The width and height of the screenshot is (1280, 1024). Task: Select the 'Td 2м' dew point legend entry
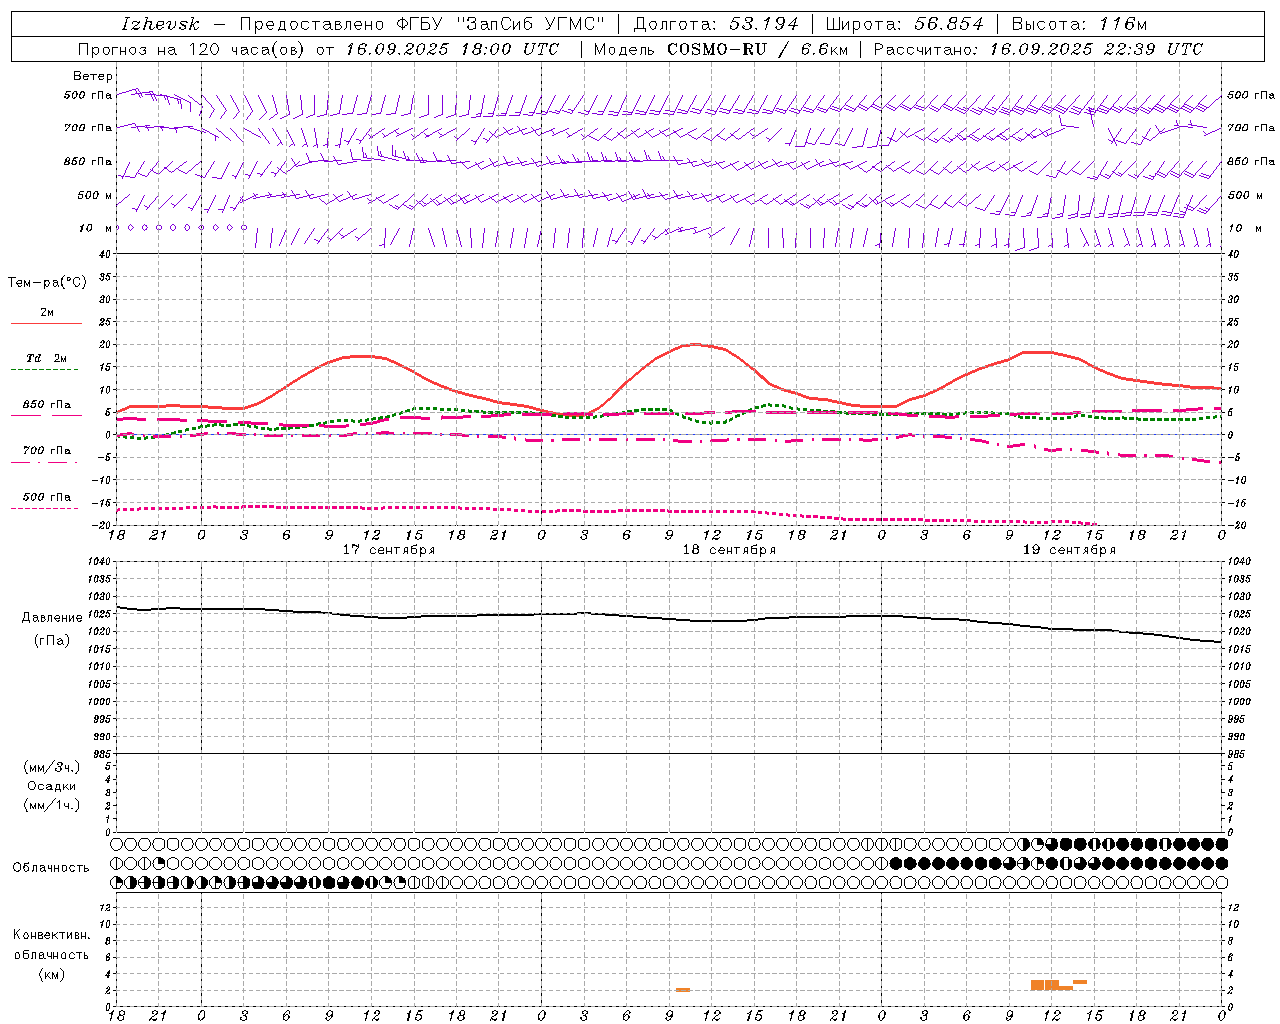pyautogui.click(x=47, y=358)
